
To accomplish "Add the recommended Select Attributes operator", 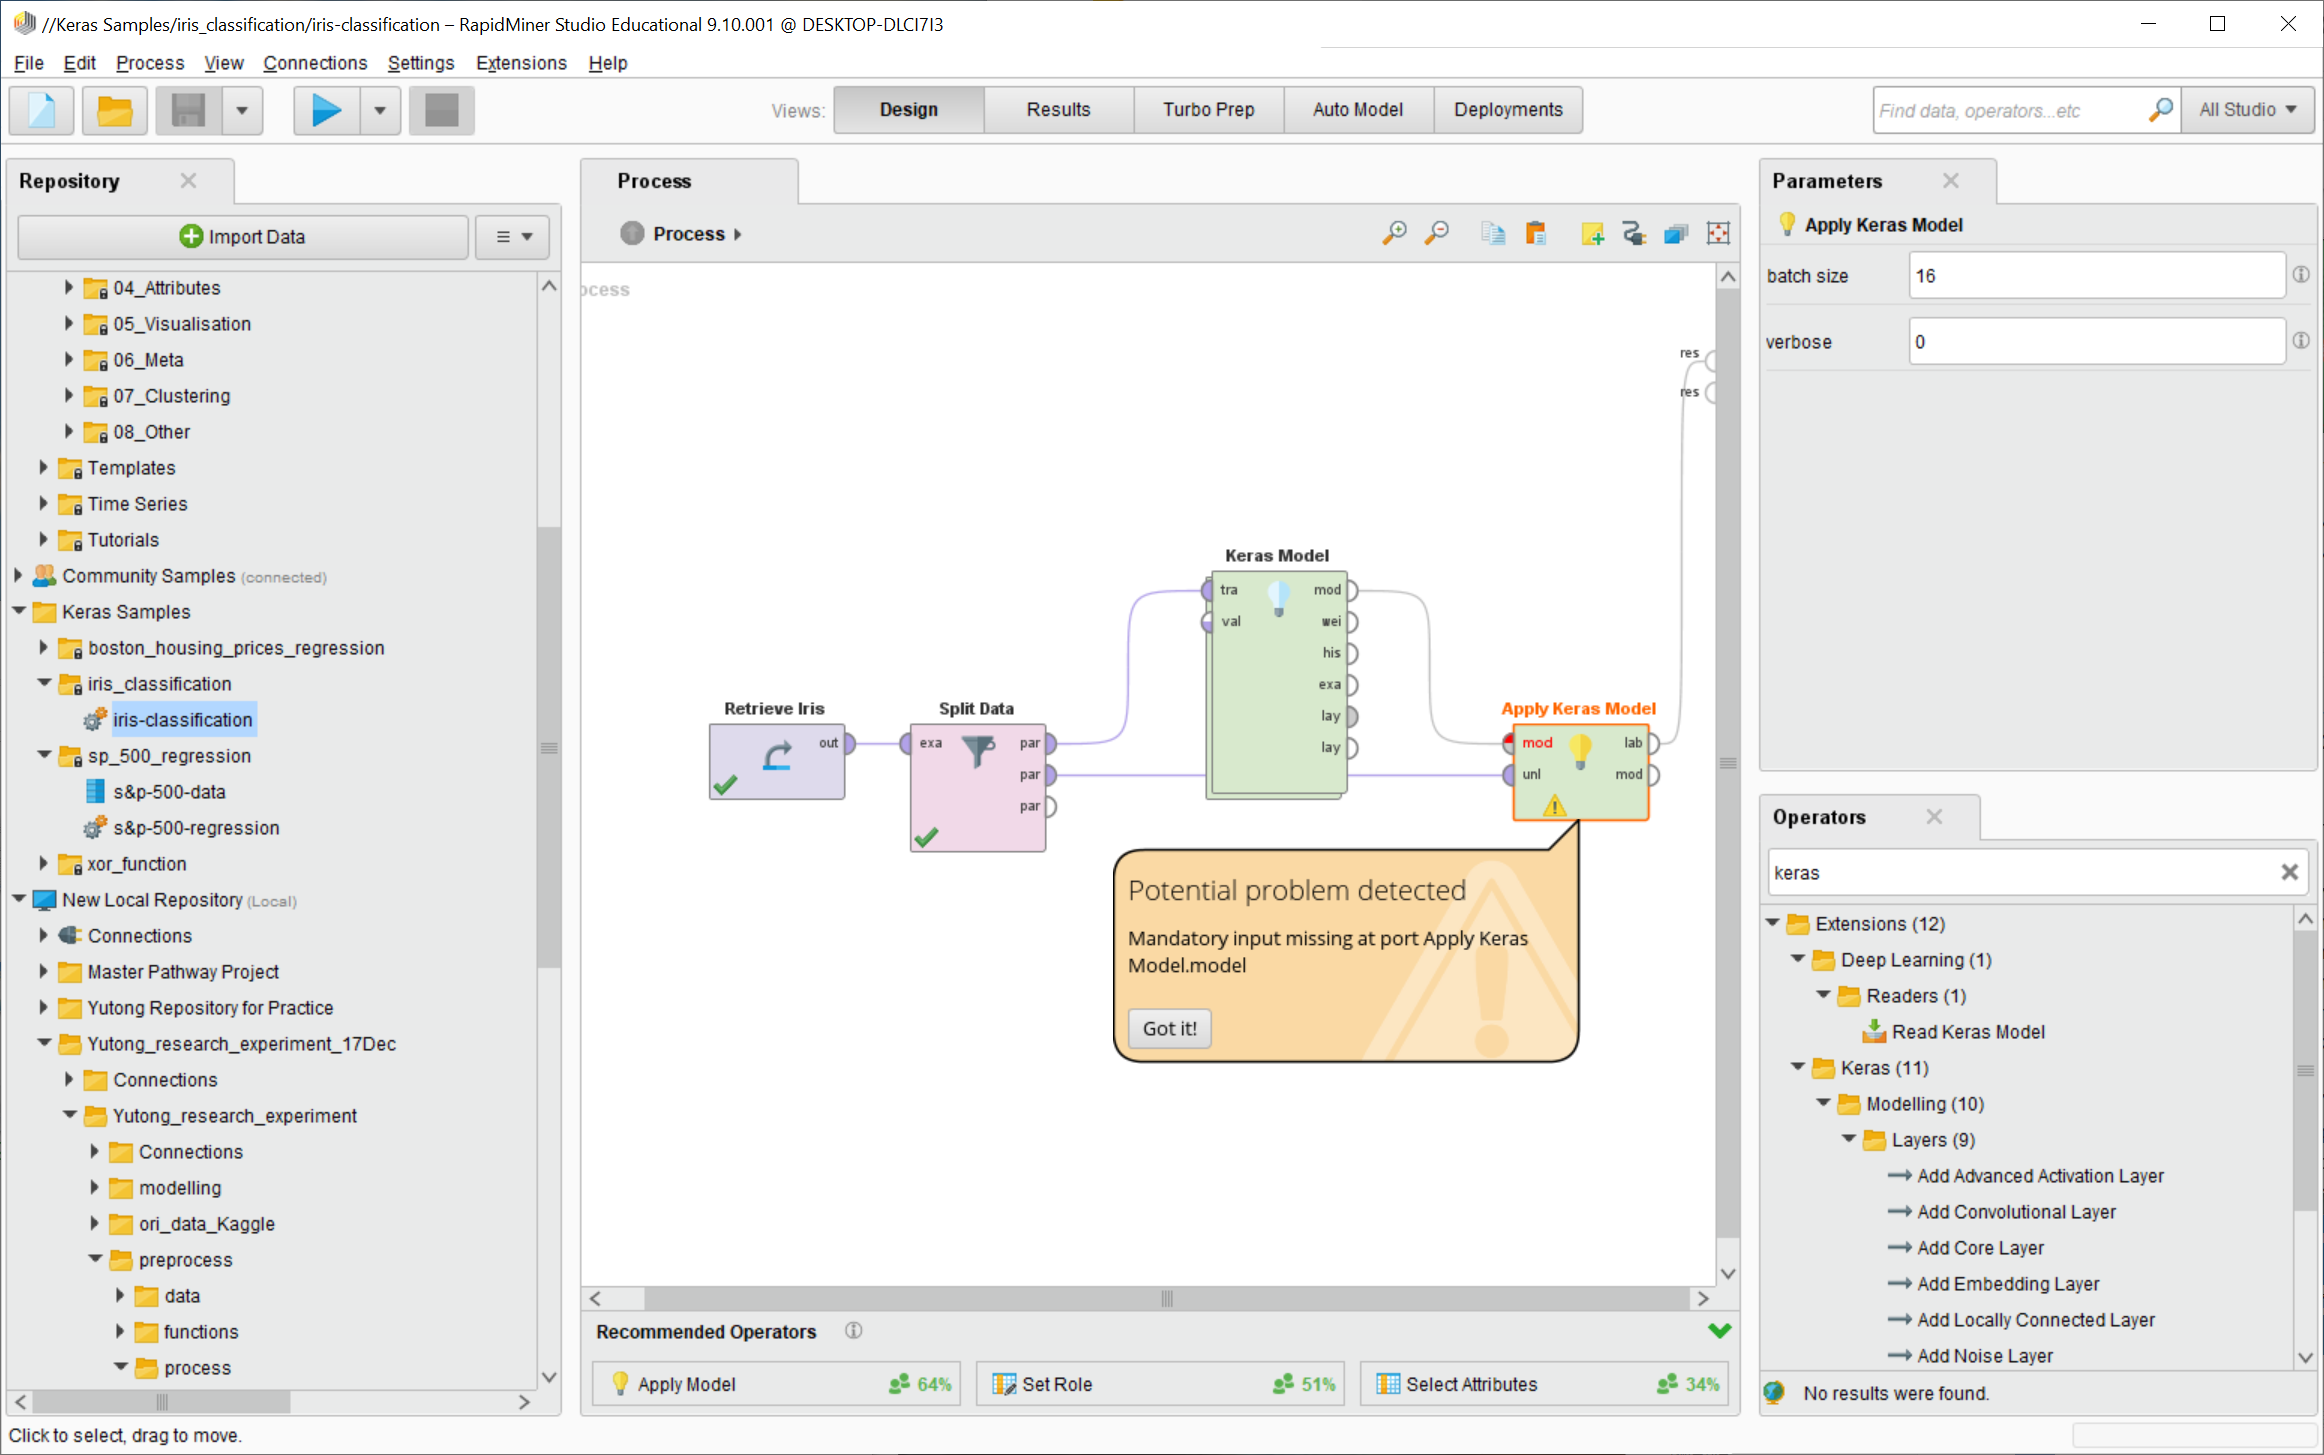I will point(1544,1384).
